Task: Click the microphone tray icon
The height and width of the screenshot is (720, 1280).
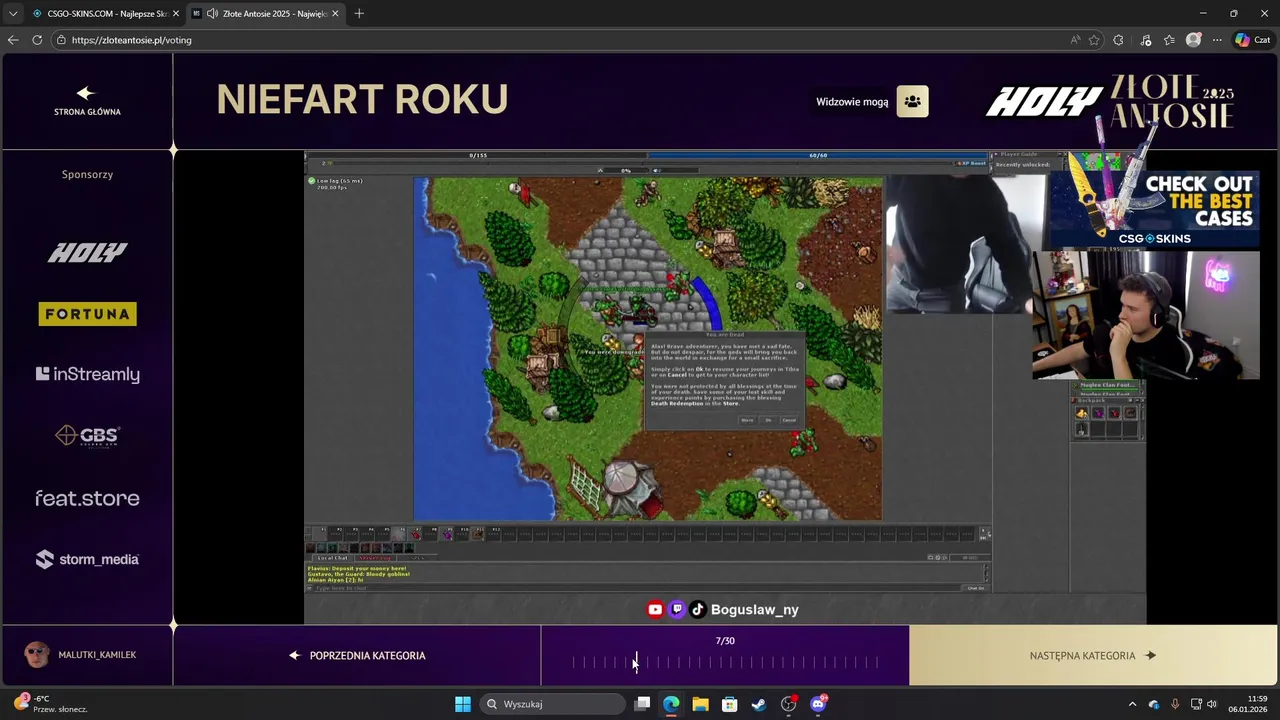Action: point(1175,704)
